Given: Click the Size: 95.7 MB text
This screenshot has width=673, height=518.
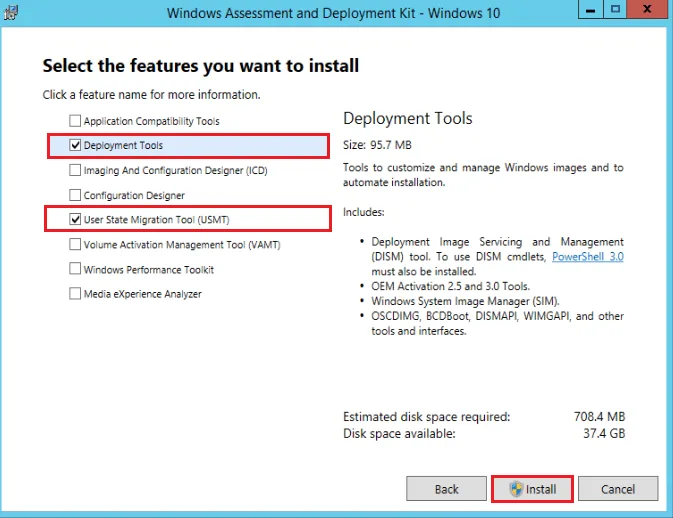Looking at the screenshot, I should [x=377, y=145].
